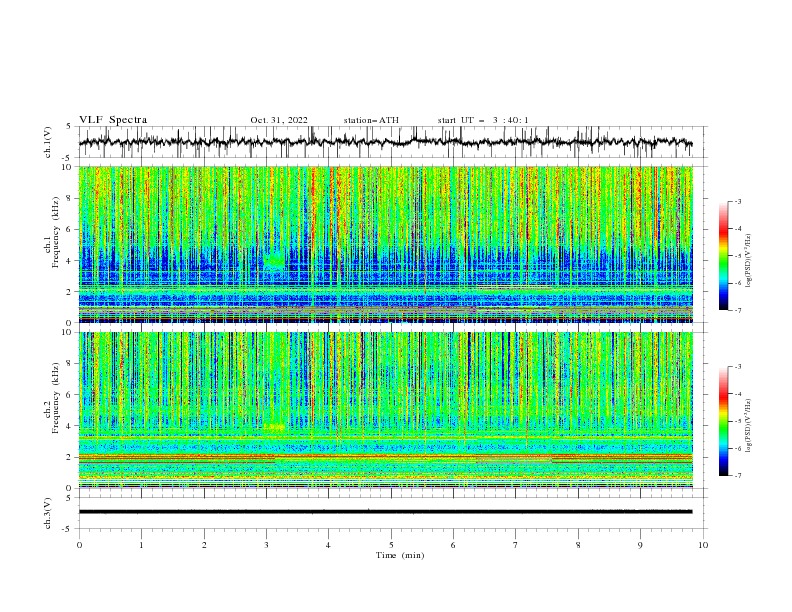Image resolution: width=792 pixels, height=612 pixels.
Task: Click the '-3' label on ch.1 colorbar
Action: (738, 201)
